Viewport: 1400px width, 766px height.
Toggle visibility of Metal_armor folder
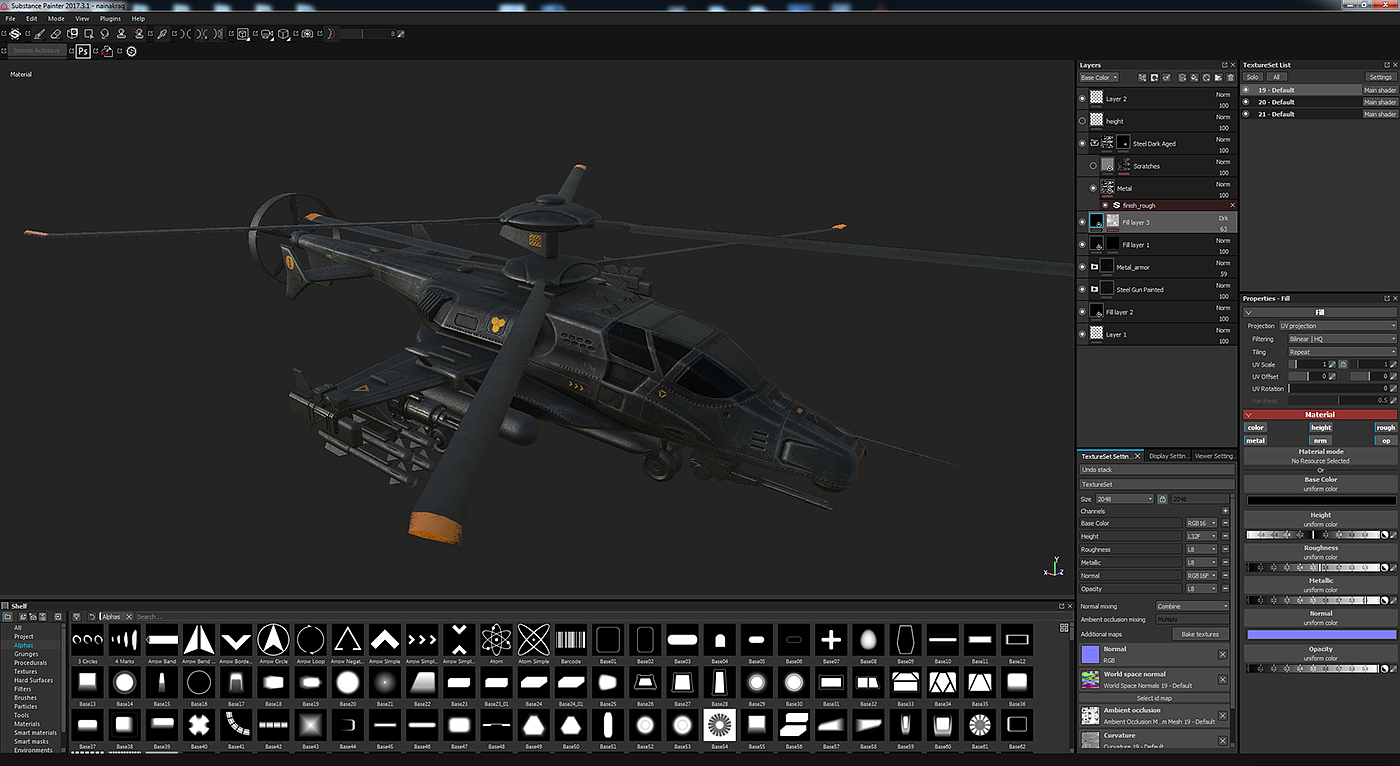pyautogui.click(x=1082, y=267)
